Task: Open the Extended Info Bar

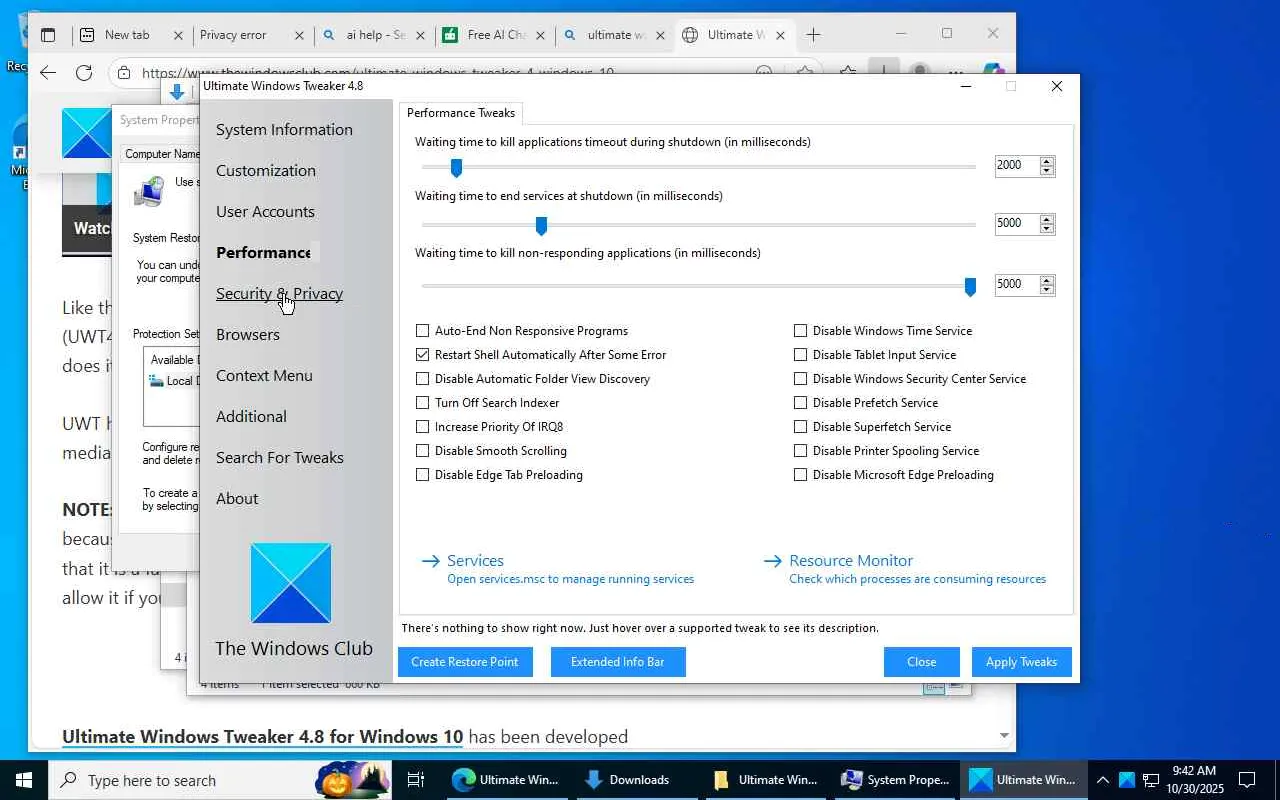Action: coord(618,662)
